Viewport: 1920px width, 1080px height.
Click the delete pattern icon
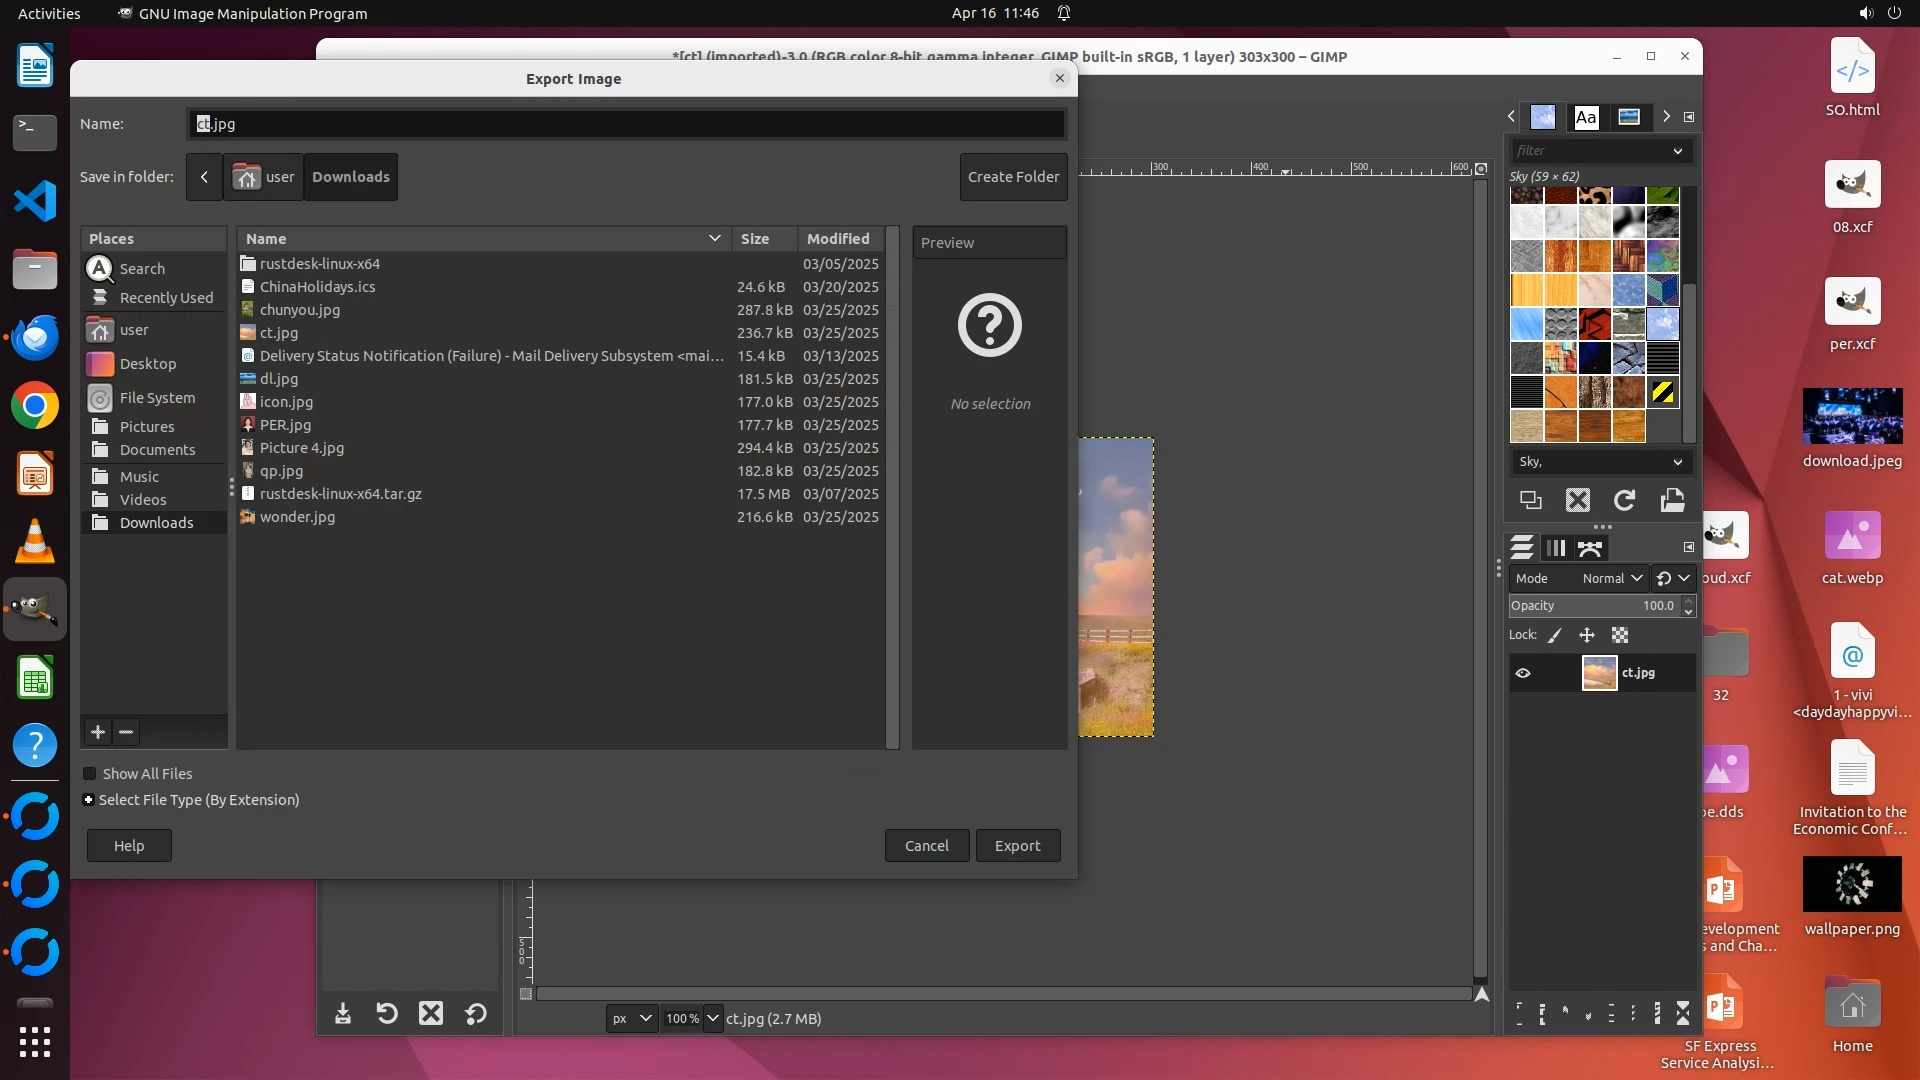click(x=1578, y=500)
